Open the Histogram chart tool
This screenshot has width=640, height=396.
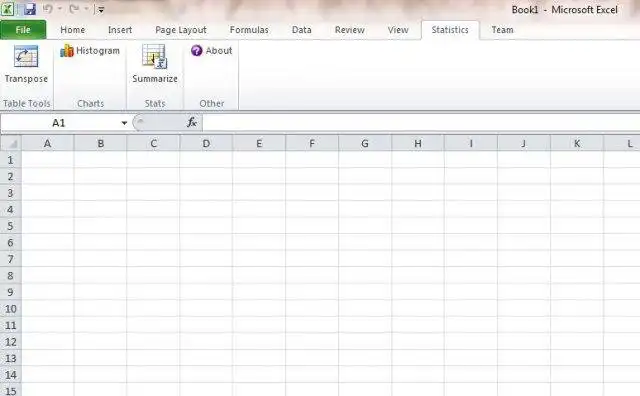point(90,51)
